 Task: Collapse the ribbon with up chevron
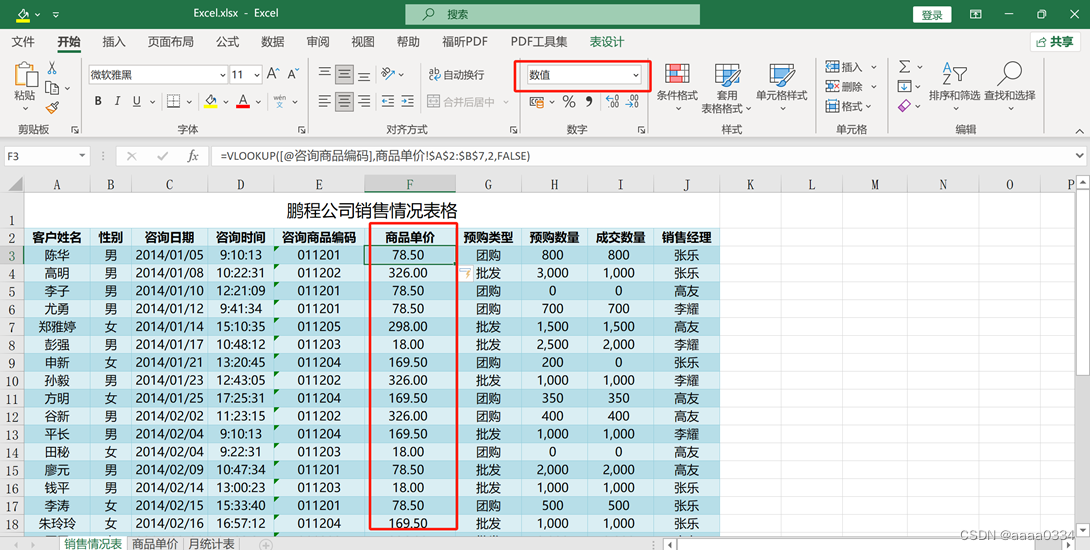pos(1079,131)
